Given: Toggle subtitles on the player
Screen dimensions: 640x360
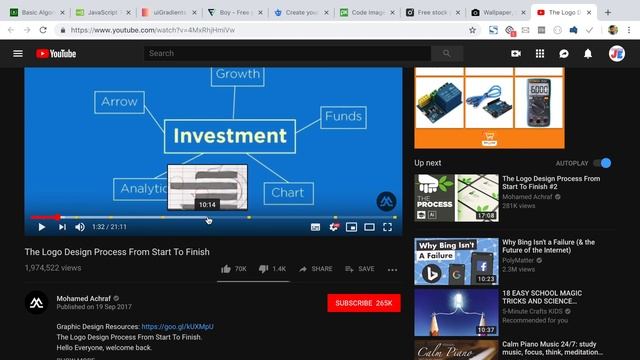Looking at the screenshot, I should click(x=315, y=227).
